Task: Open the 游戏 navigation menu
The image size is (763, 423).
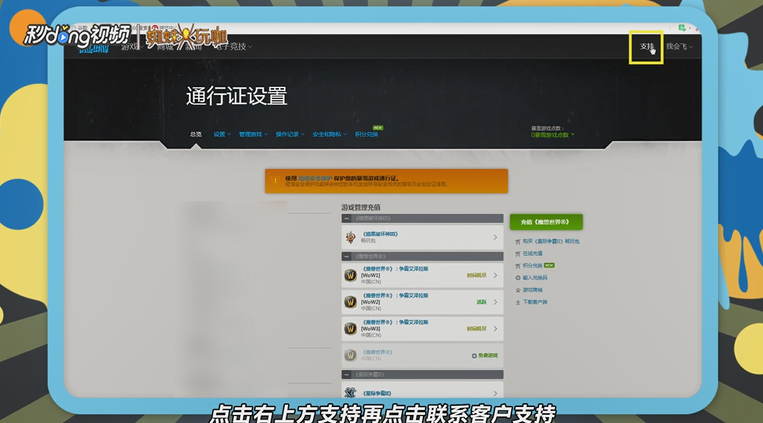Action: 131,46
